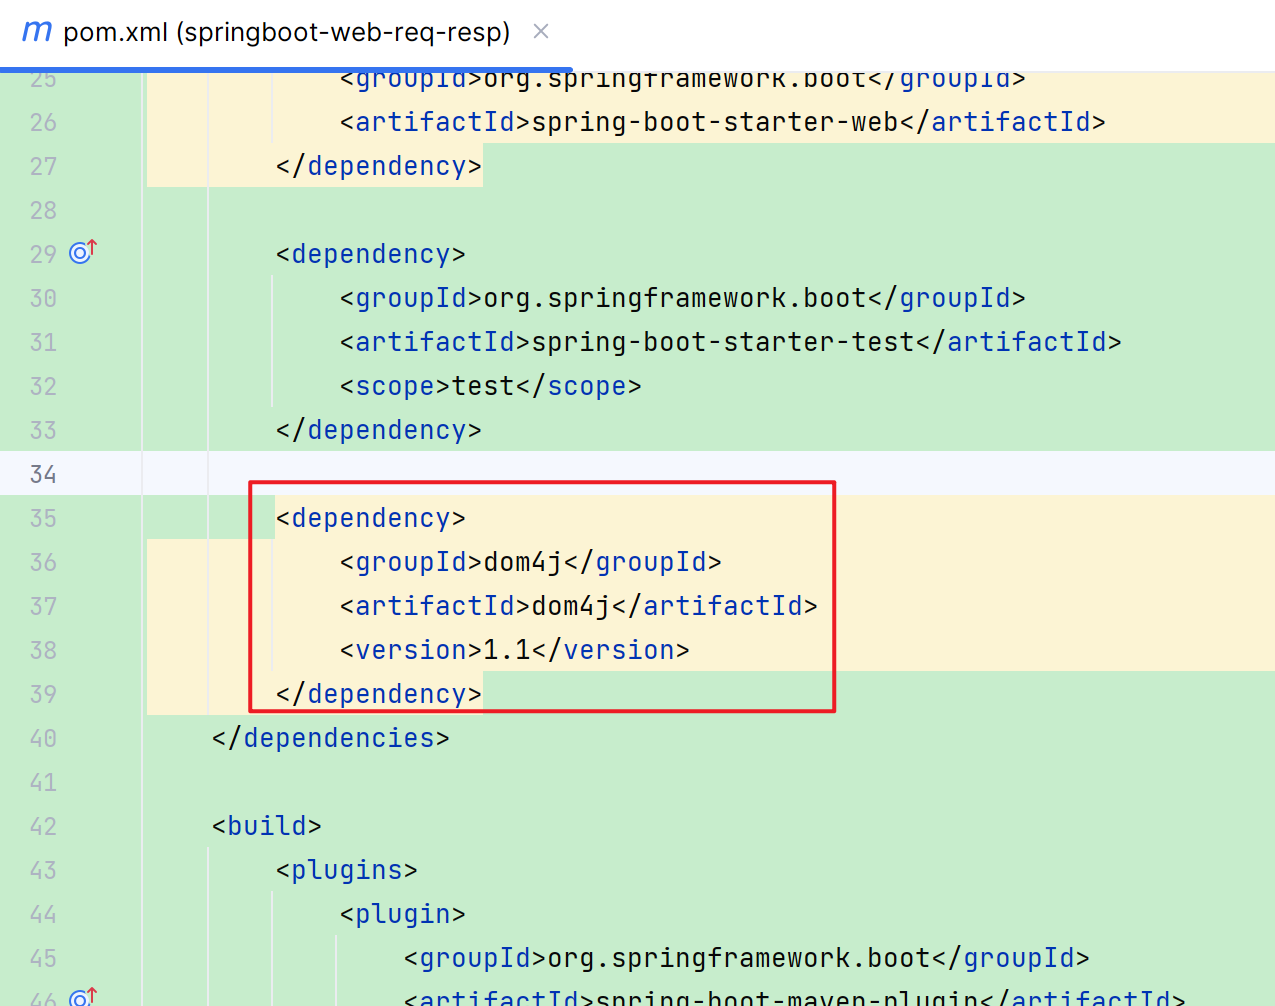This screenshot has width=1275, height=1006.
Task: Click line number 34 in the gutter
Action: 42,473
